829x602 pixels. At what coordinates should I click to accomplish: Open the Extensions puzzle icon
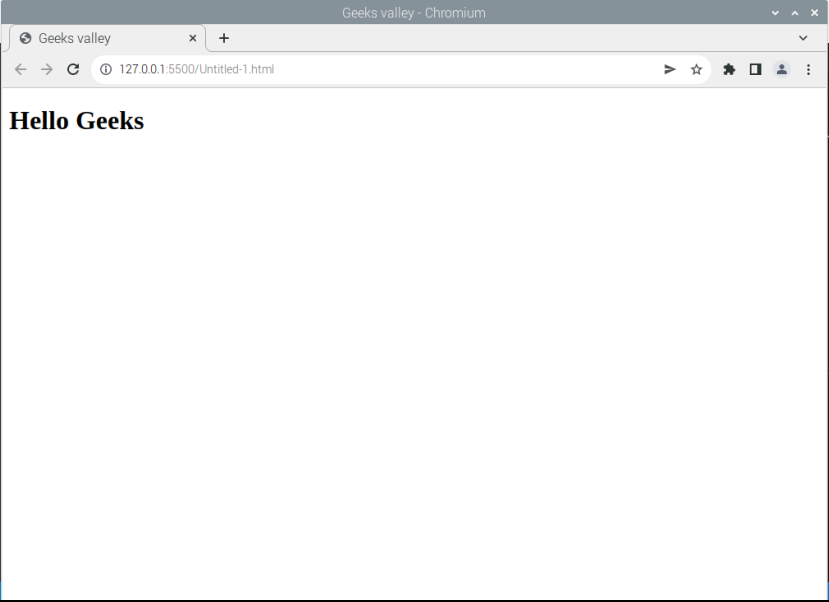tap(729, 69)
